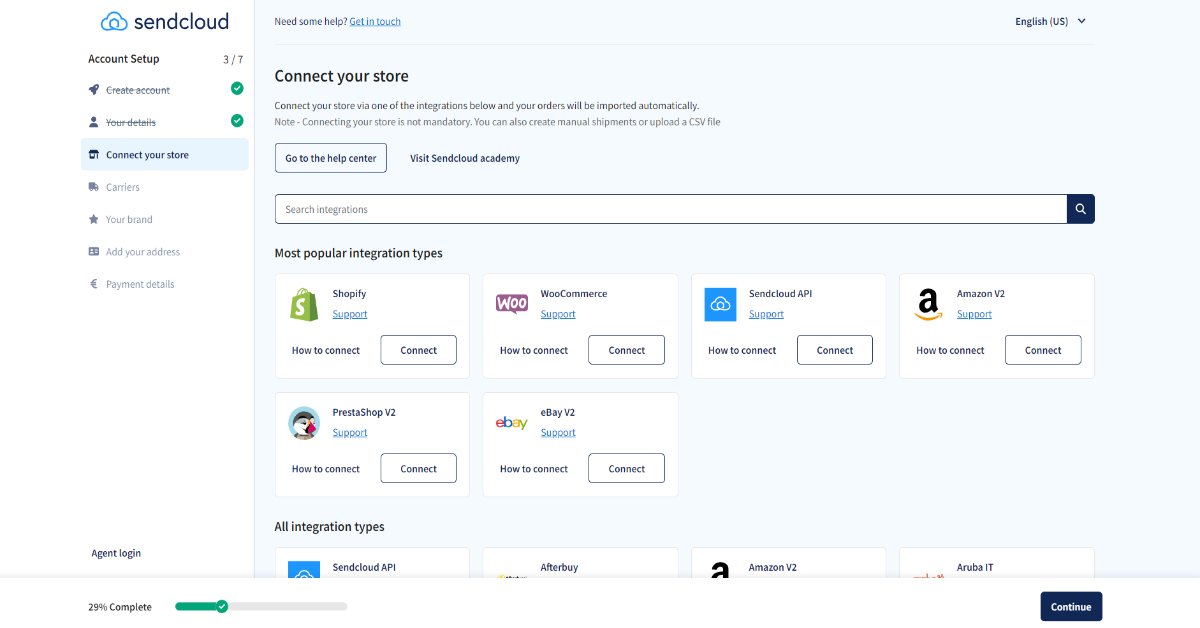
Task: Click the All integration types heading
Action: point(329,527)
